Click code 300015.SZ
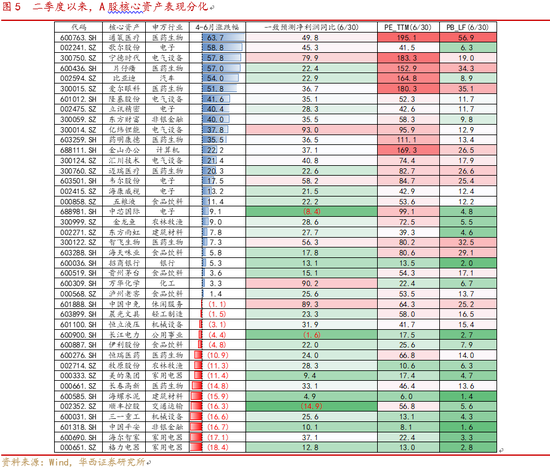Screen dimensions: 550x468 [78, 89]
